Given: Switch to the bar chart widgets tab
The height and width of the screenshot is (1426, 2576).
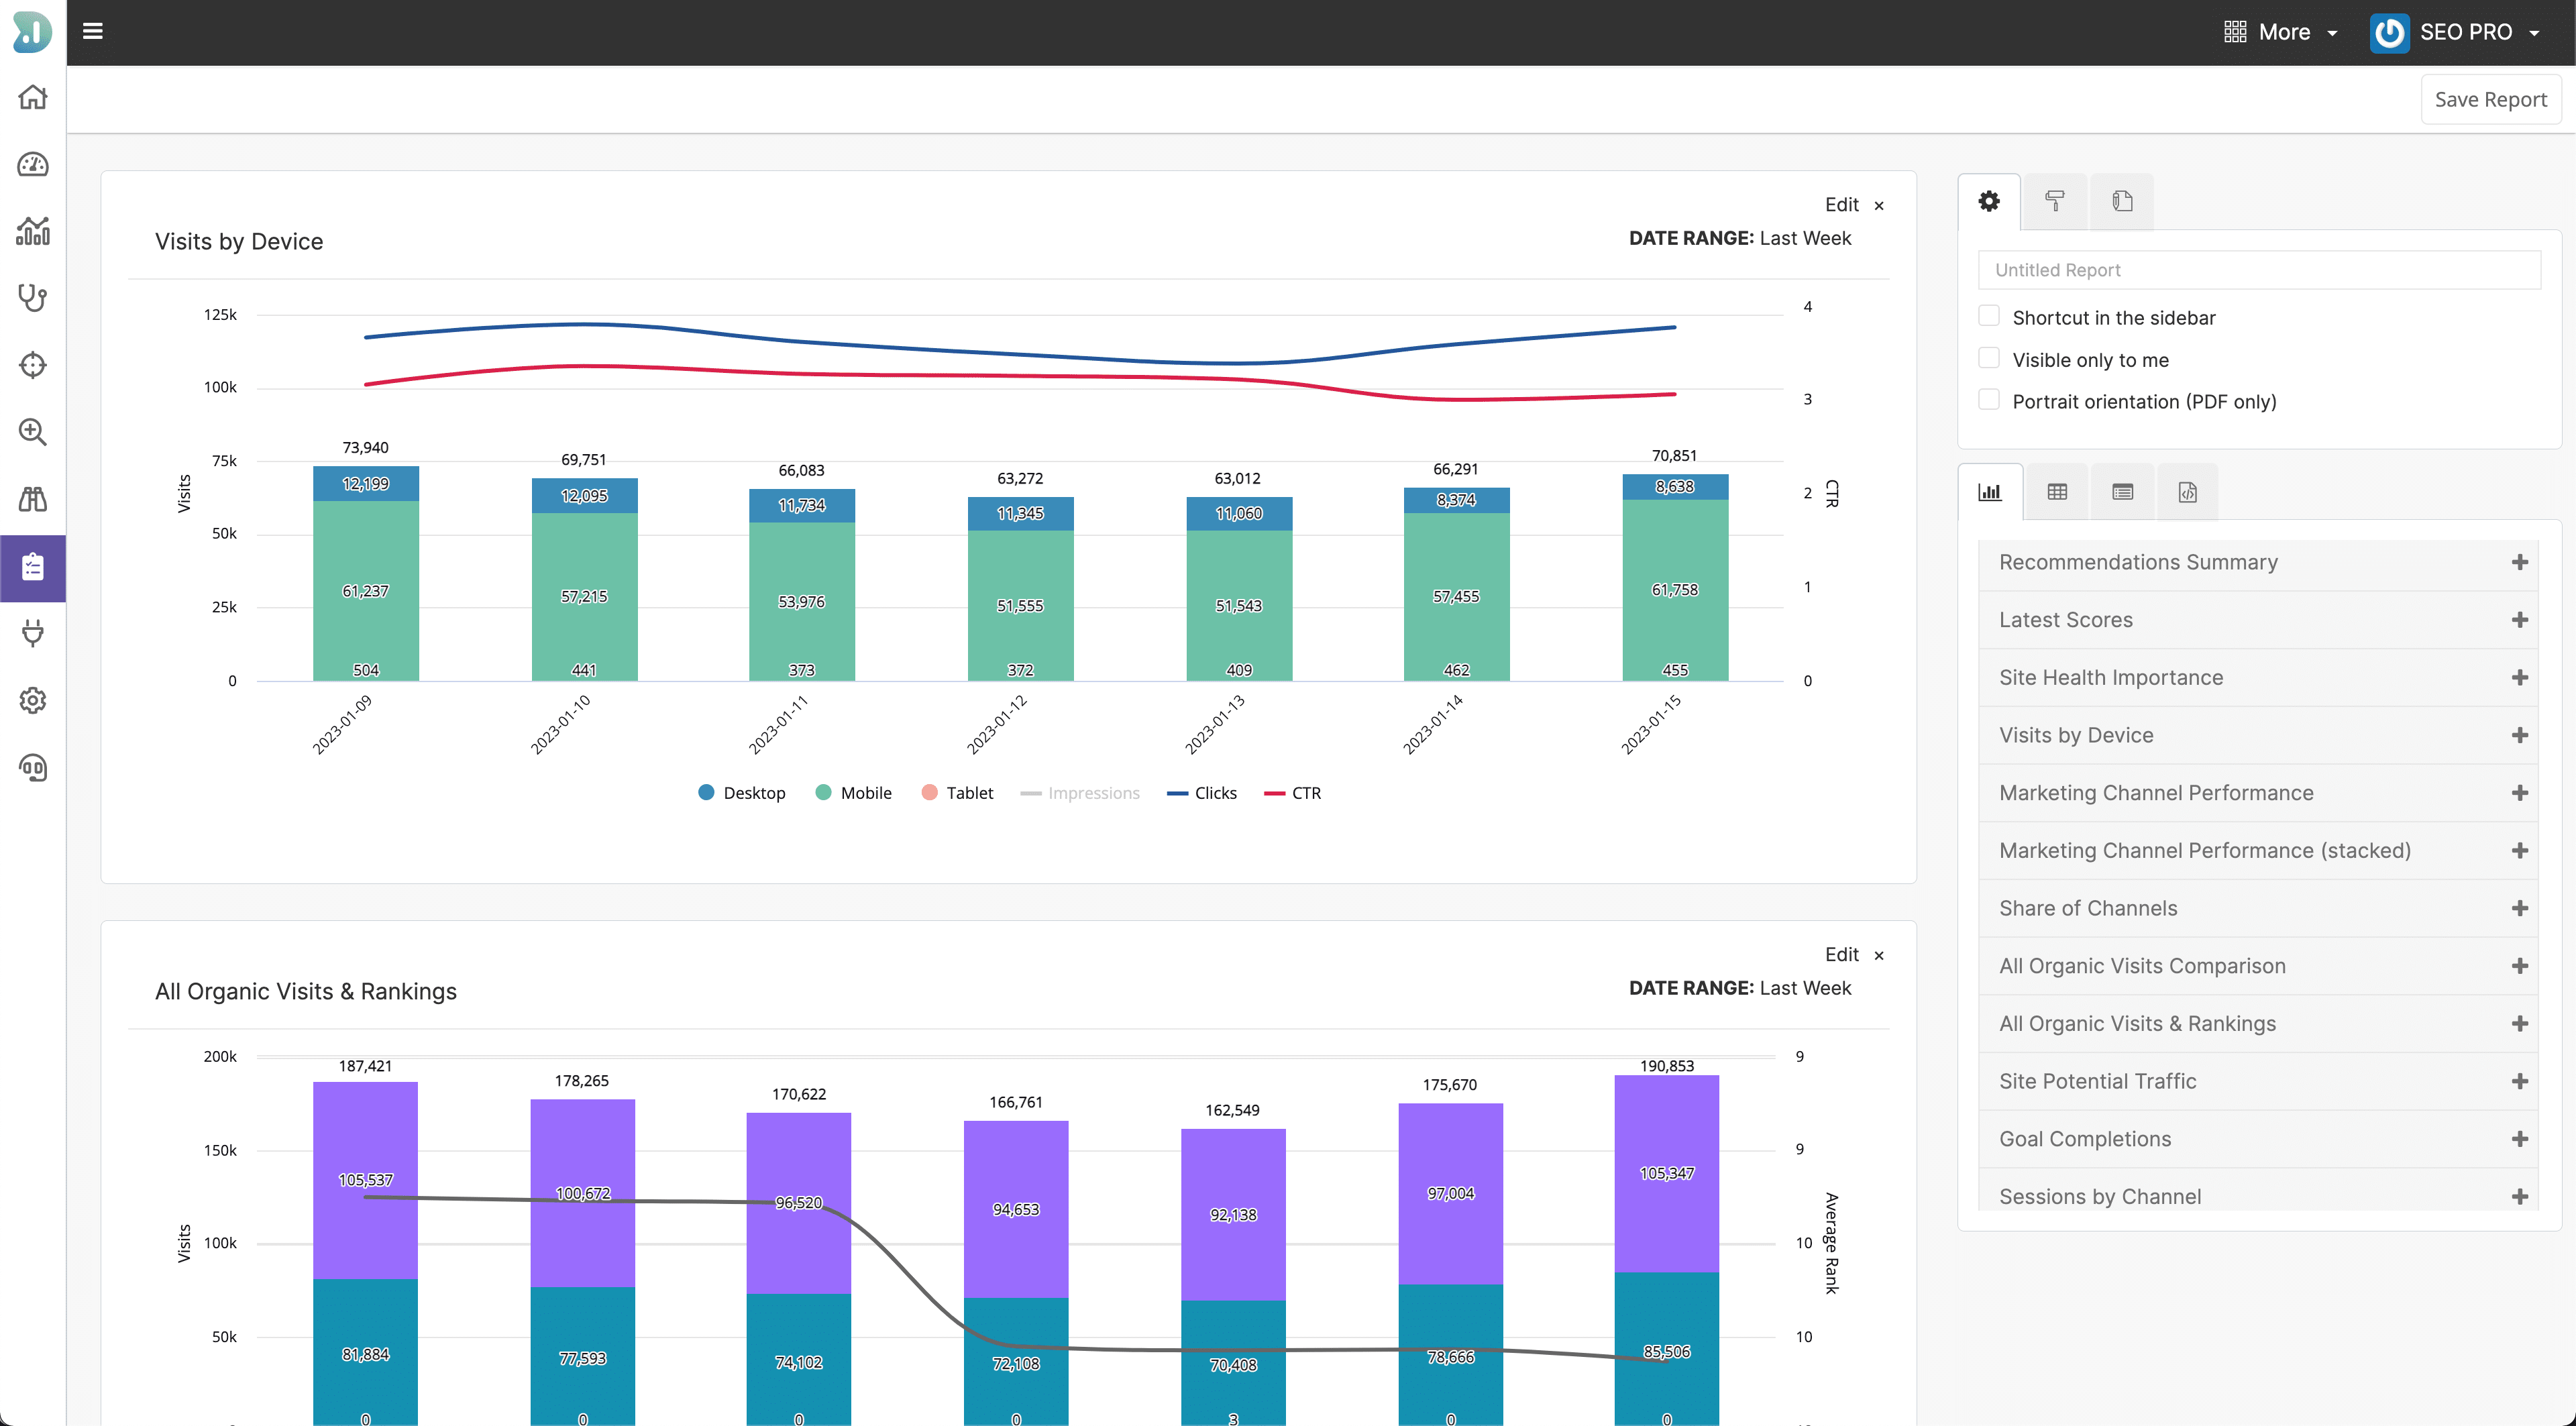Looking at the screenshot, I should pos(1990,491).
